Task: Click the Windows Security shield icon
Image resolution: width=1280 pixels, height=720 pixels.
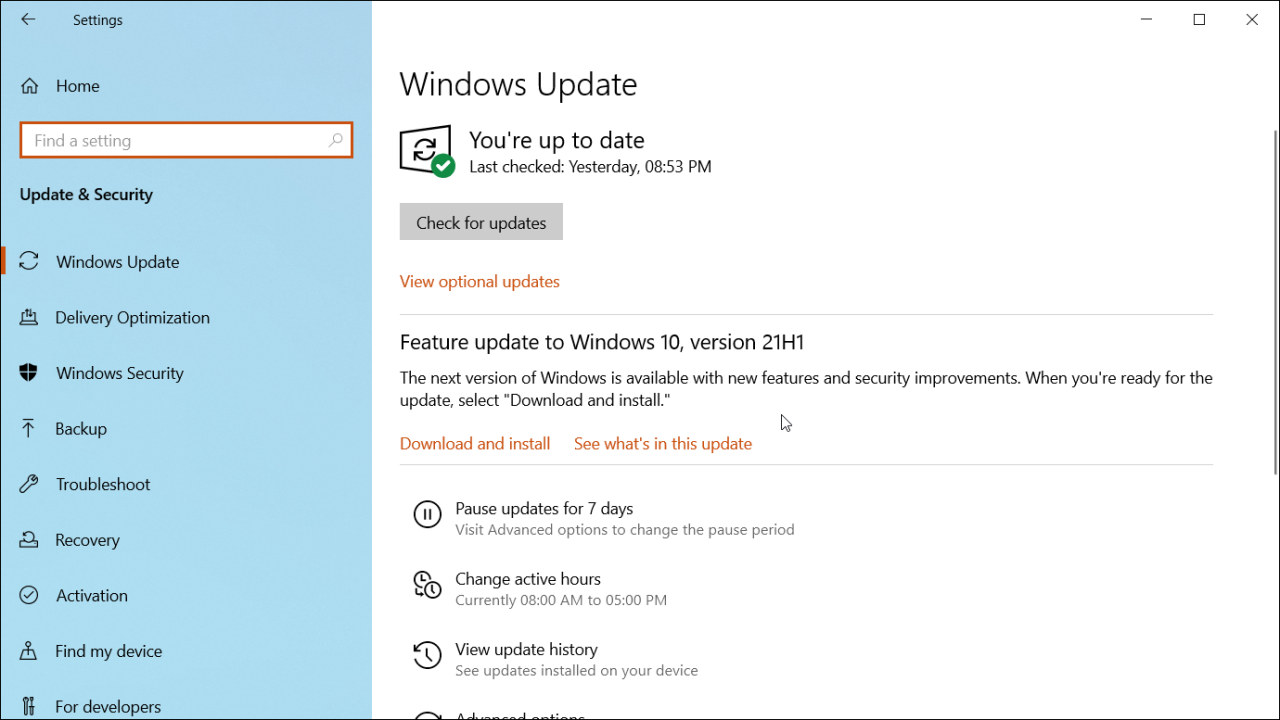Action: (x=29, y=373)
